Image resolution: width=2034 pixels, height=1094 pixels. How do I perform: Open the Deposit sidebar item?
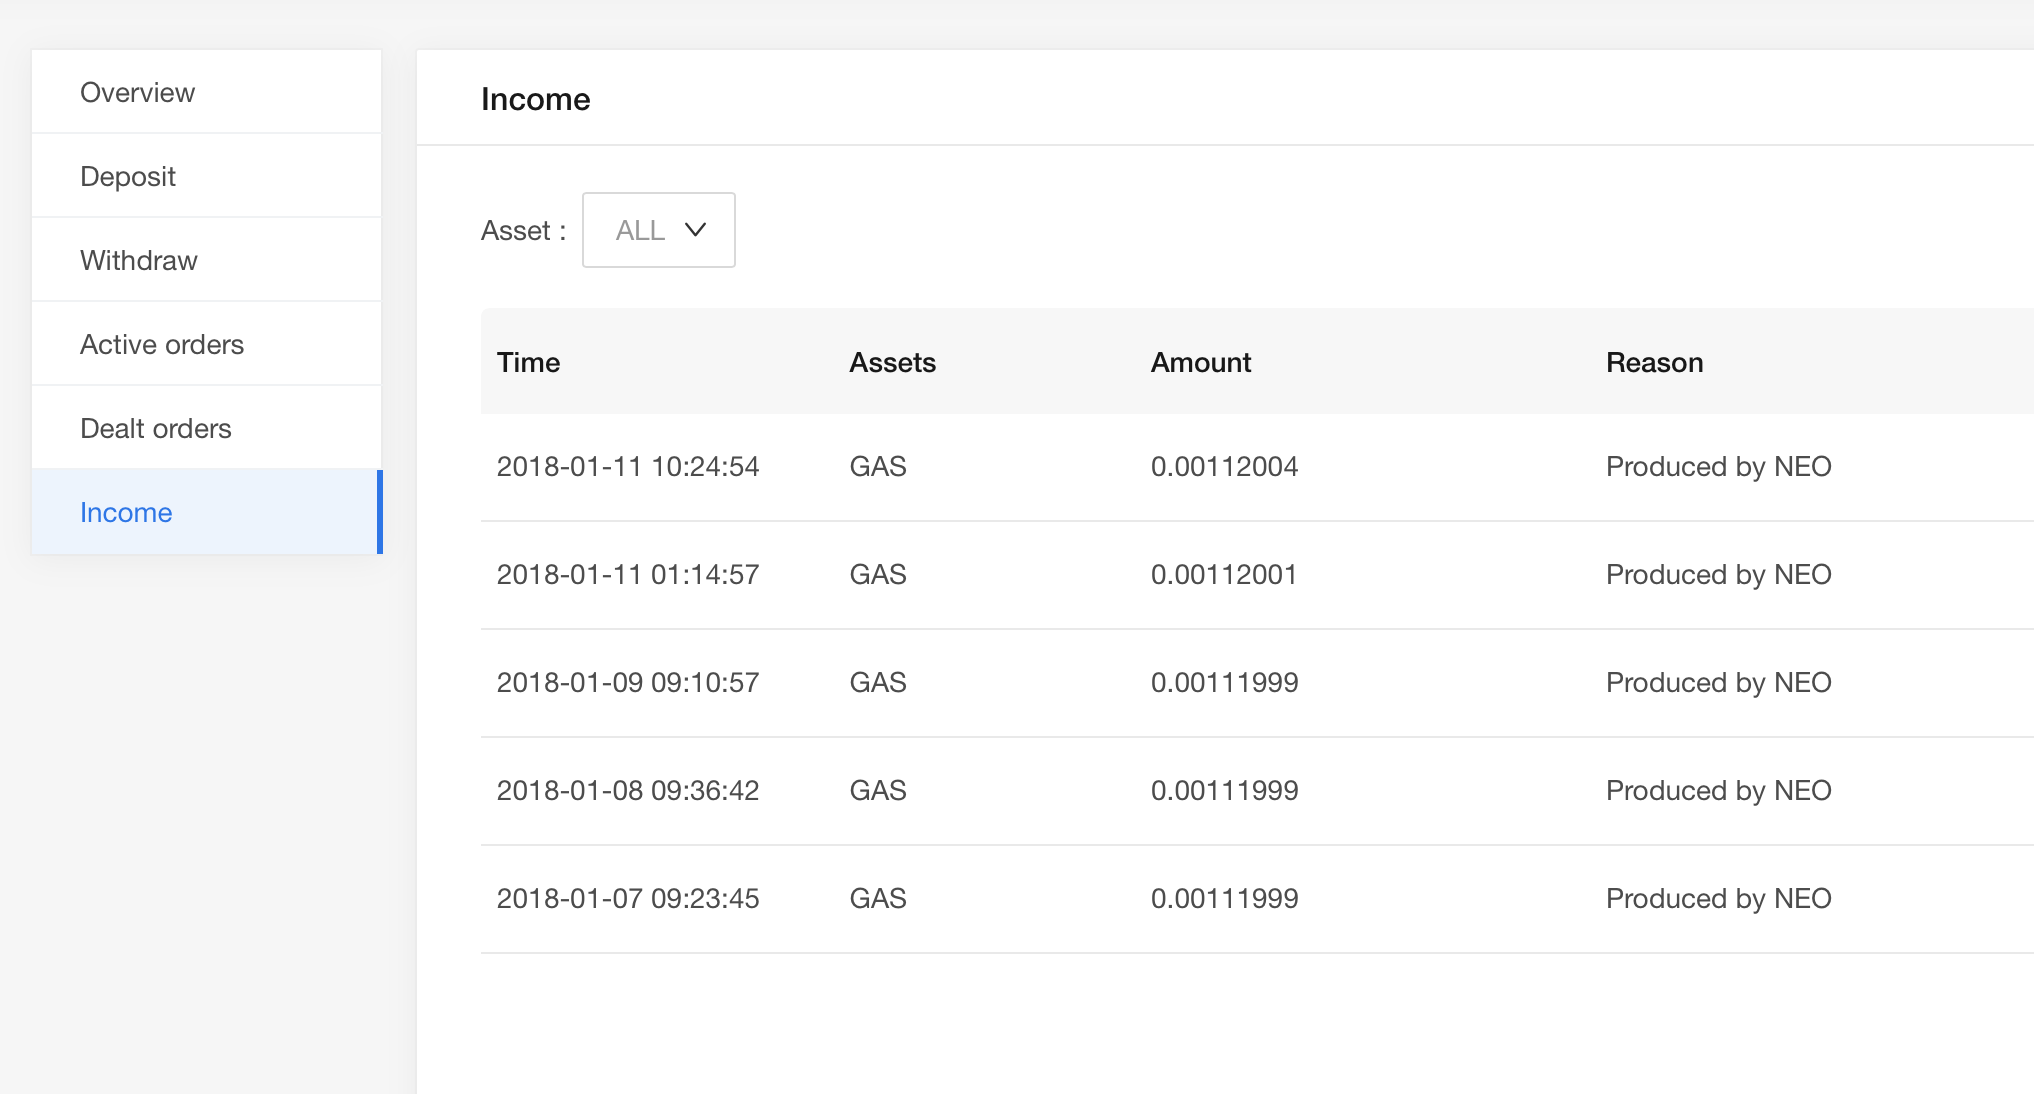pos(128,176)
